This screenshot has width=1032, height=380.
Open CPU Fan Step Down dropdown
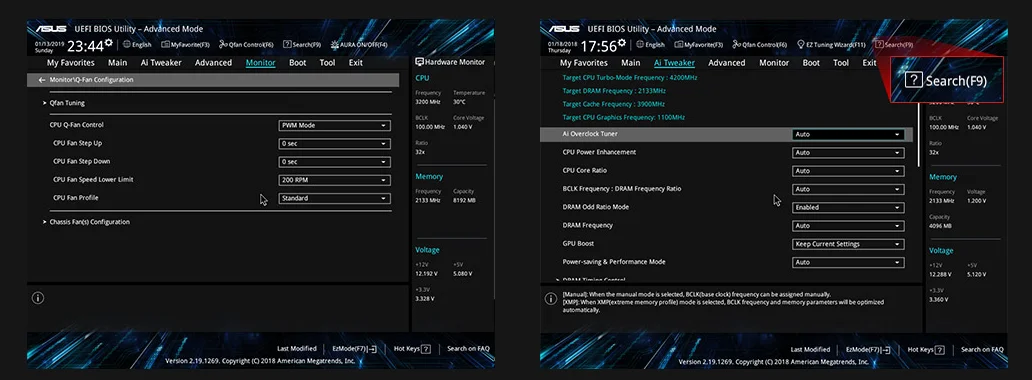tap(334, 162)
